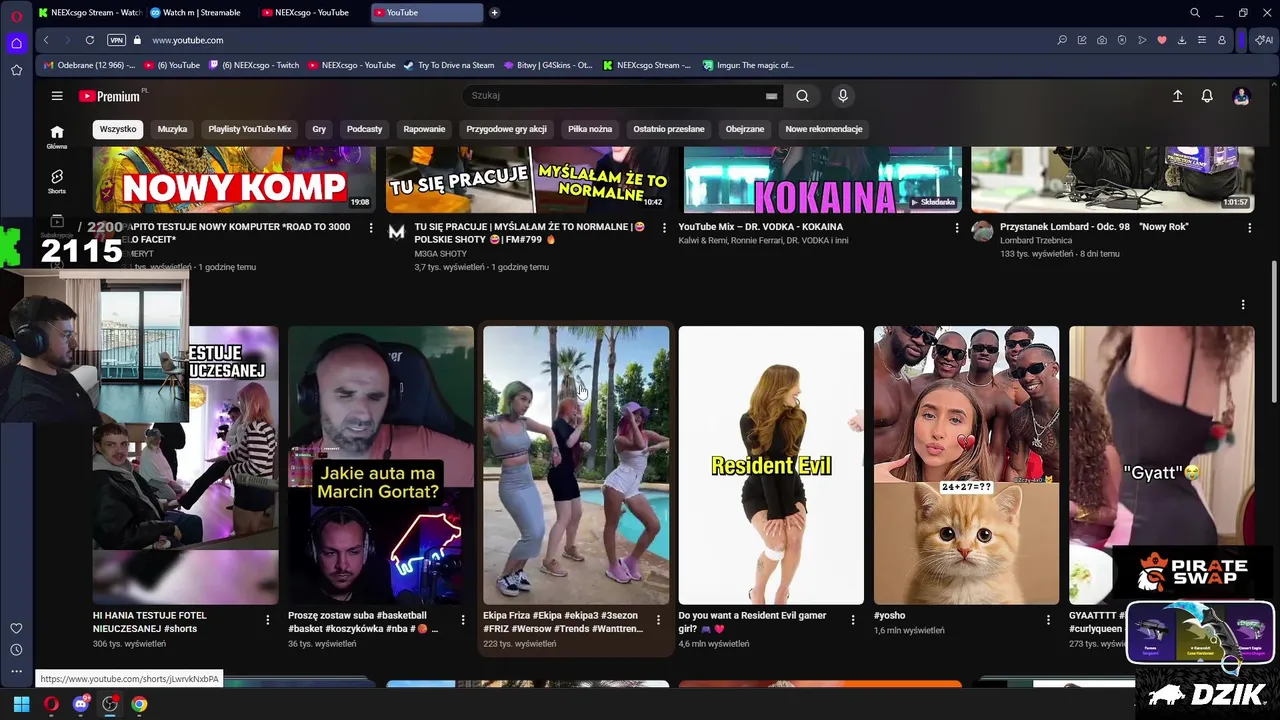This screenshot has width=1280, height=720.
Task: Open Imgur: The magic of bookmark
Action: click(x=747, y=65)
